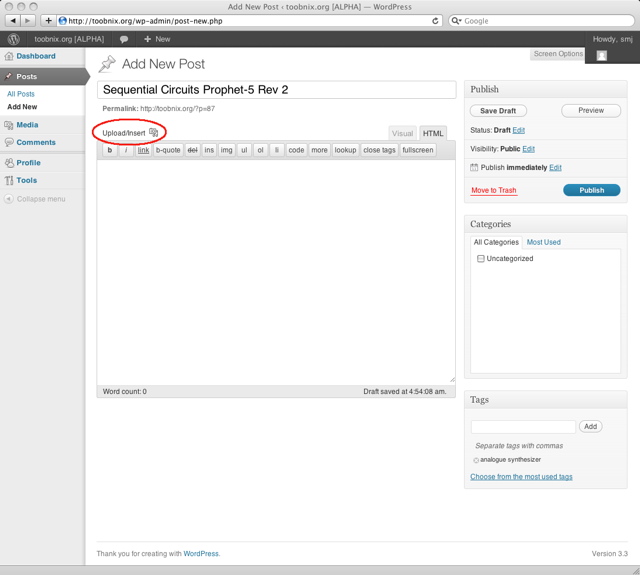Click the WordPress footer link
This screenshot has height=575, width=640.
point(201,553)
